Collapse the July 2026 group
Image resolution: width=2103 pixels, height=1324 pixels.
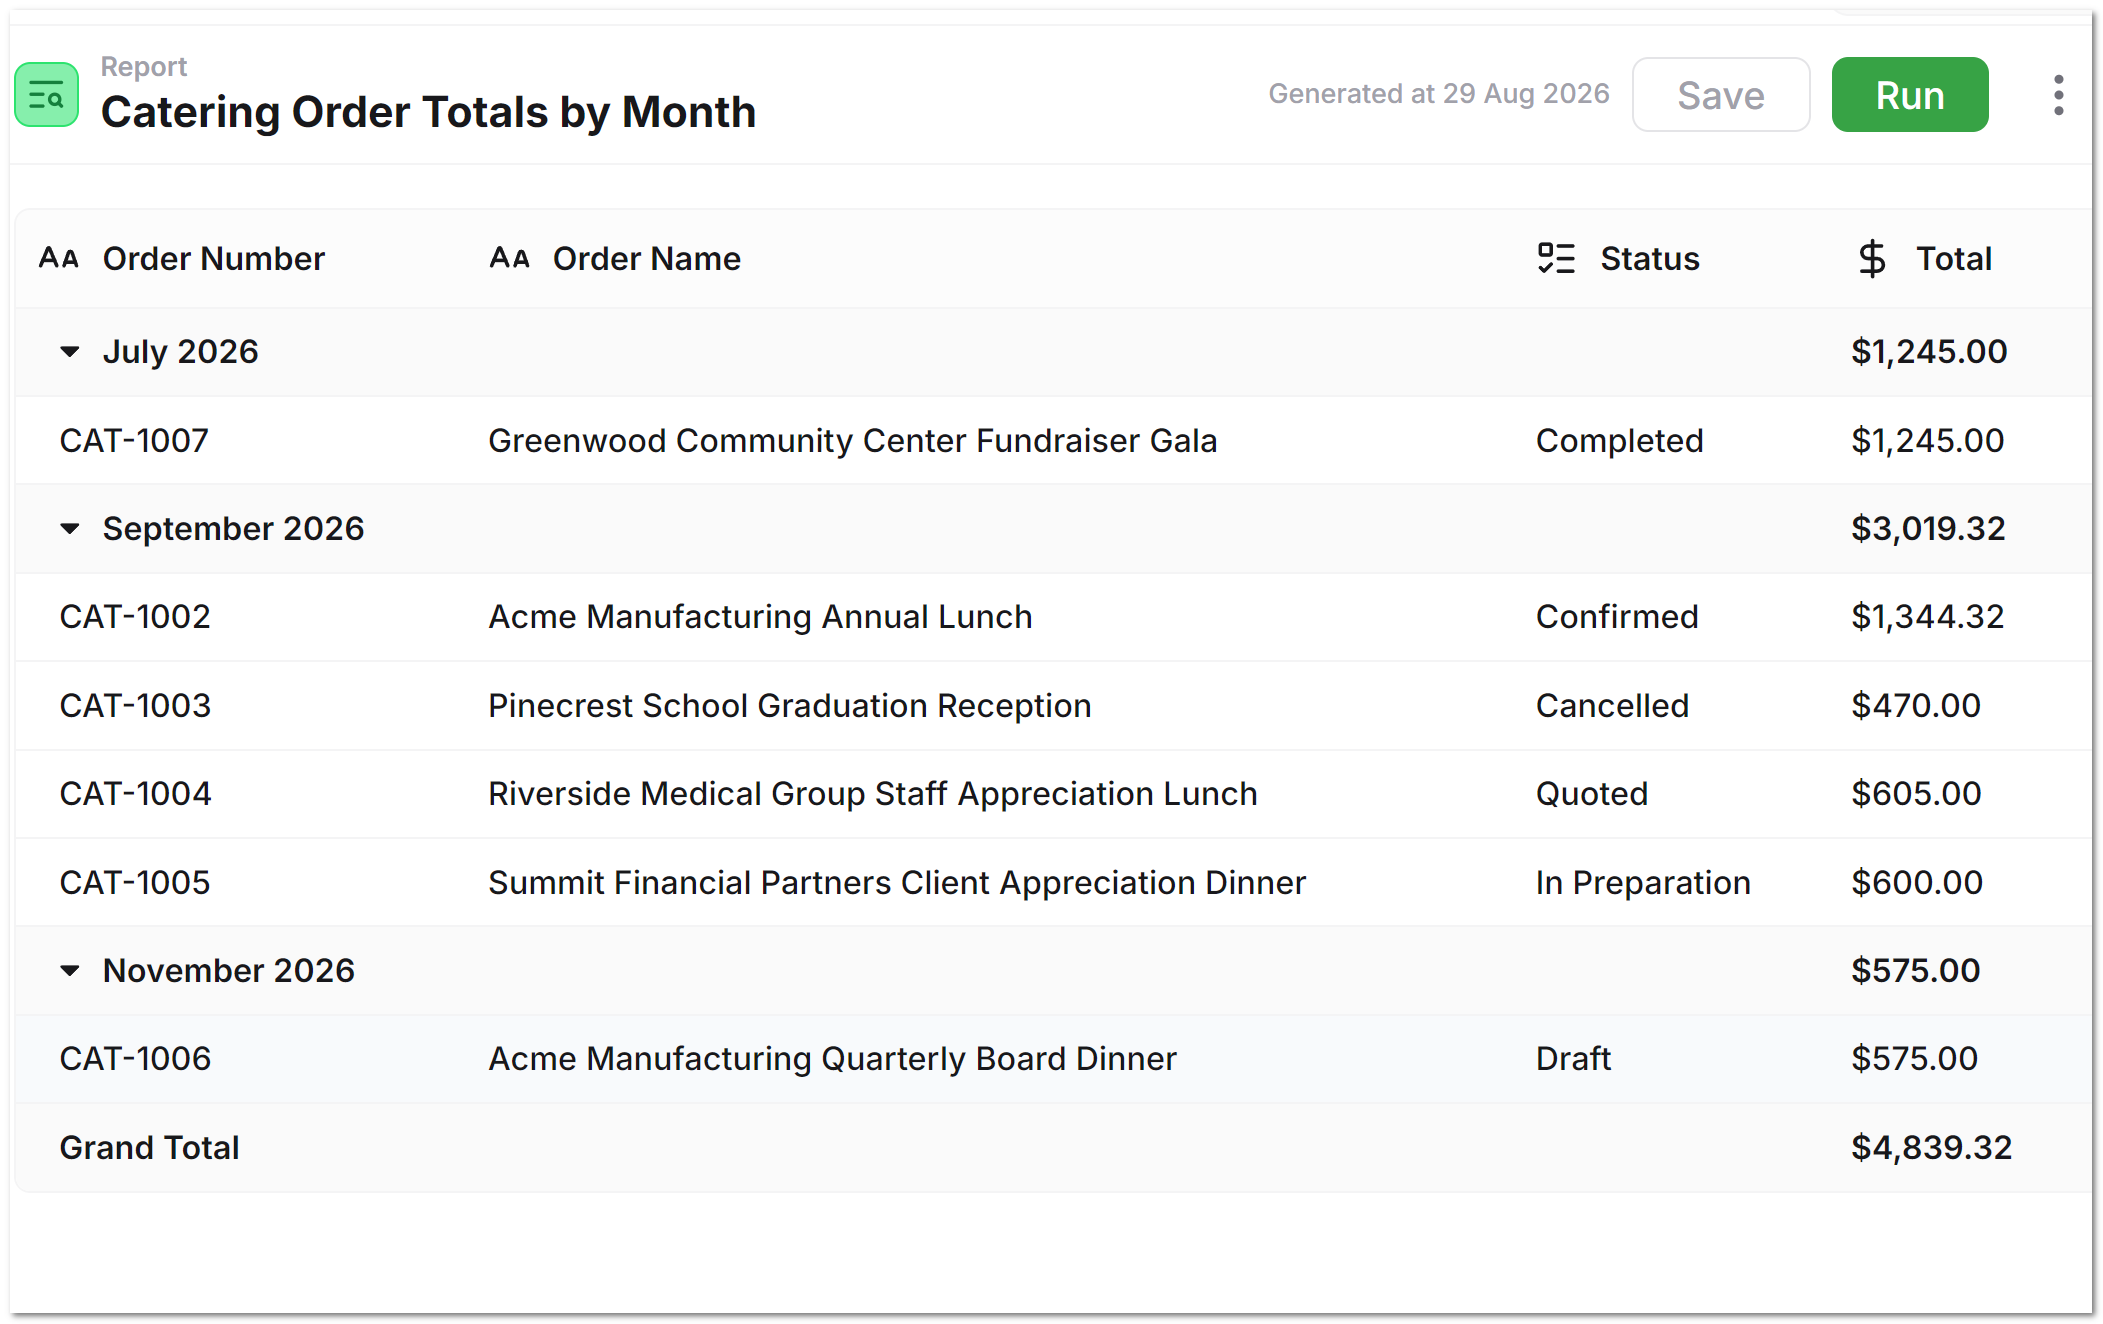click(x=70, y=351)
